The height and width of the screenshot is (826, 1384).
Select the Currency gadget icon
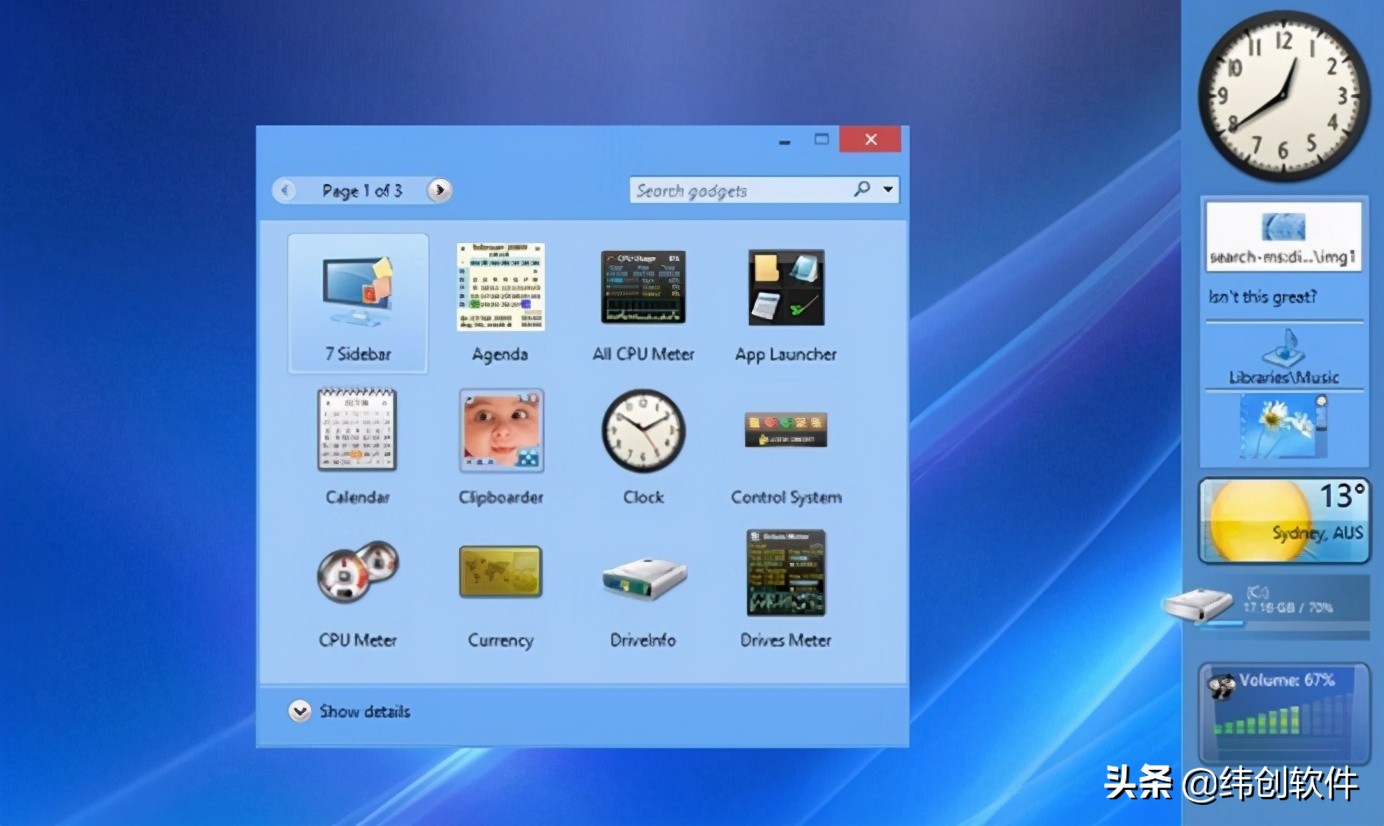[x=500, y=572]
